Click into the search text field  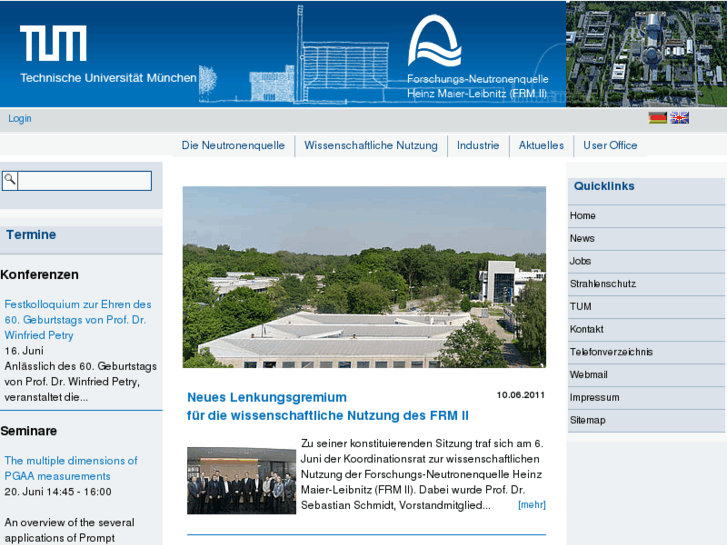84,180
